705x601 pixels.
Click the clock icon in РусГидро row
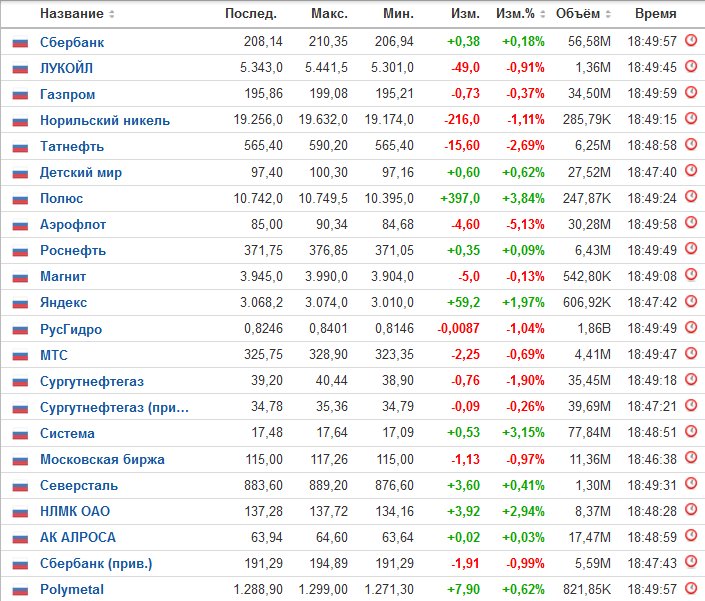691,327
